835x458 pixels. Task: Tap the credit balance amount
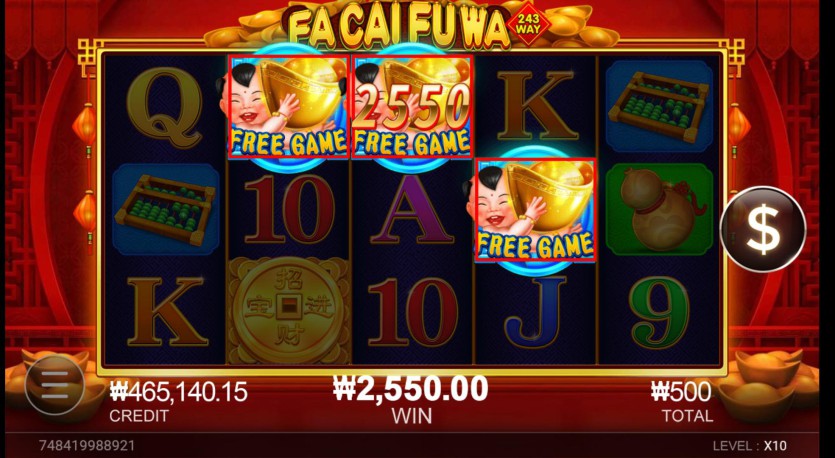tap(178, 392)
